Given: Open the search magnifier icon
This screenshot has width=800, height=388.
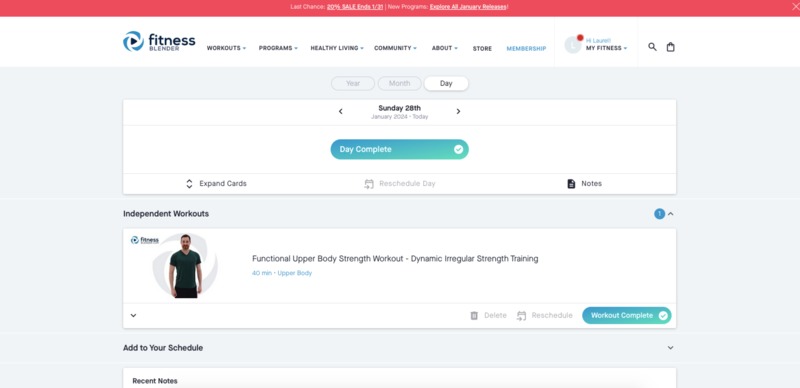Looking at the screenshot, I should 652,47.
